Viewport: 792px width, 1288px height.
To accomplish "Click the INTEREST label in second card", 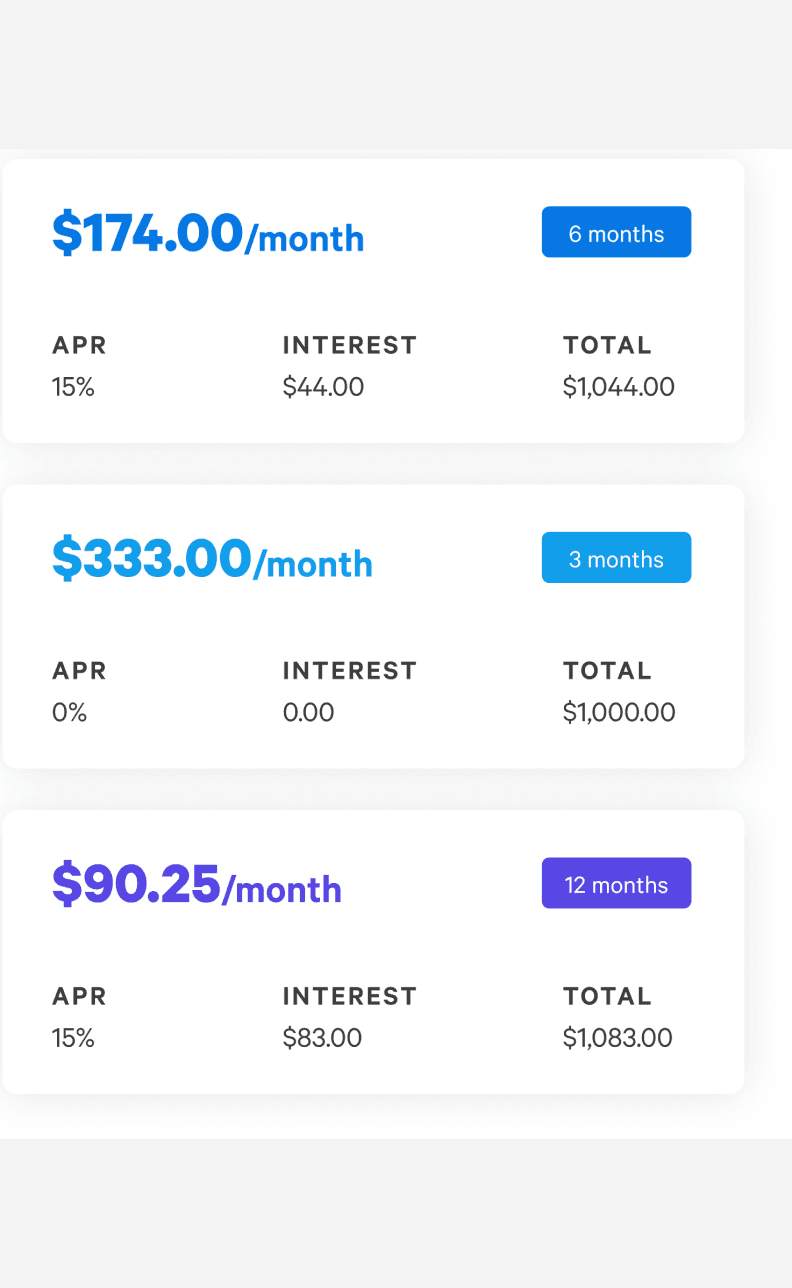I will coord(349,671).
